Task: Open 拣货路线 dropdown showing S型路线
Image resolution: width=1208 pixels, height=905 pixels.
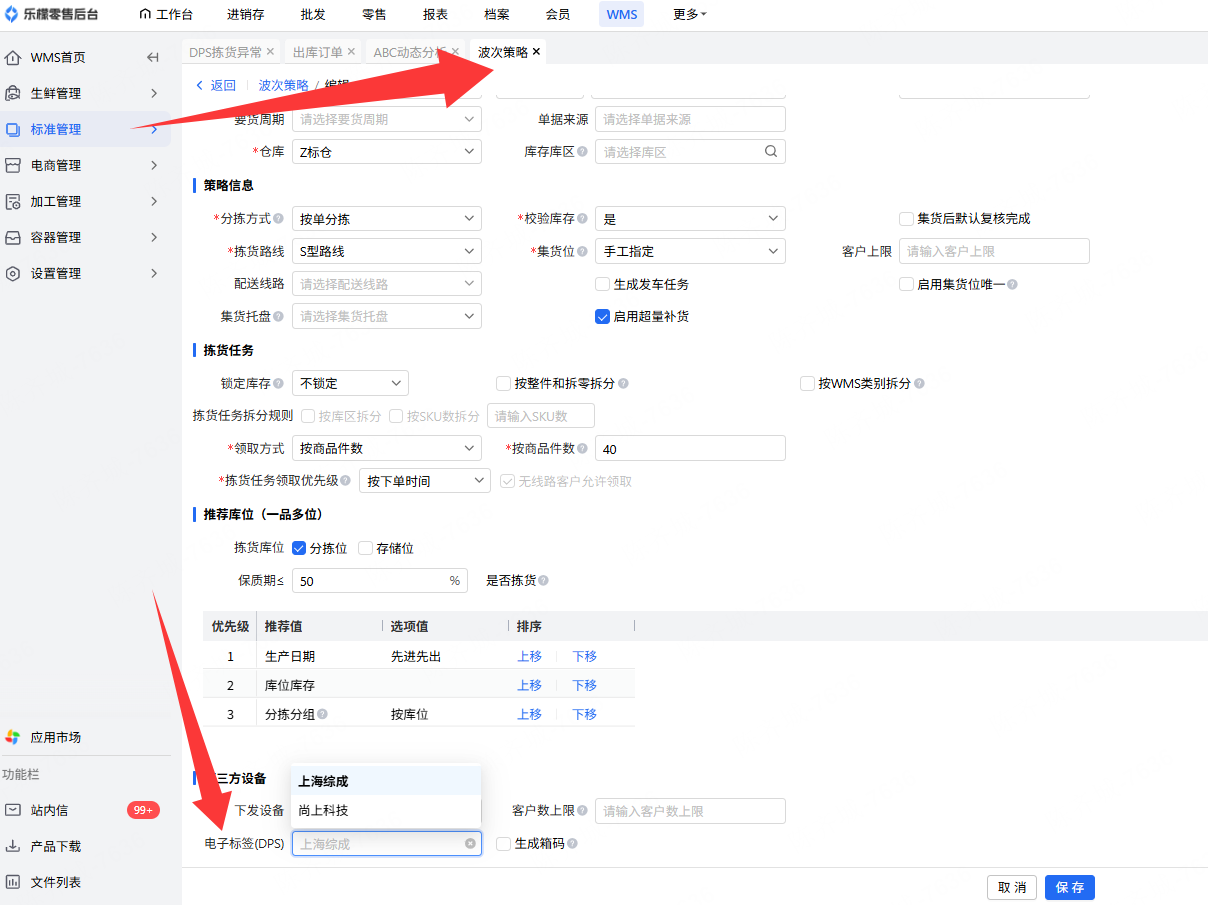Action: pyautogui.click(x=387, y=251)
